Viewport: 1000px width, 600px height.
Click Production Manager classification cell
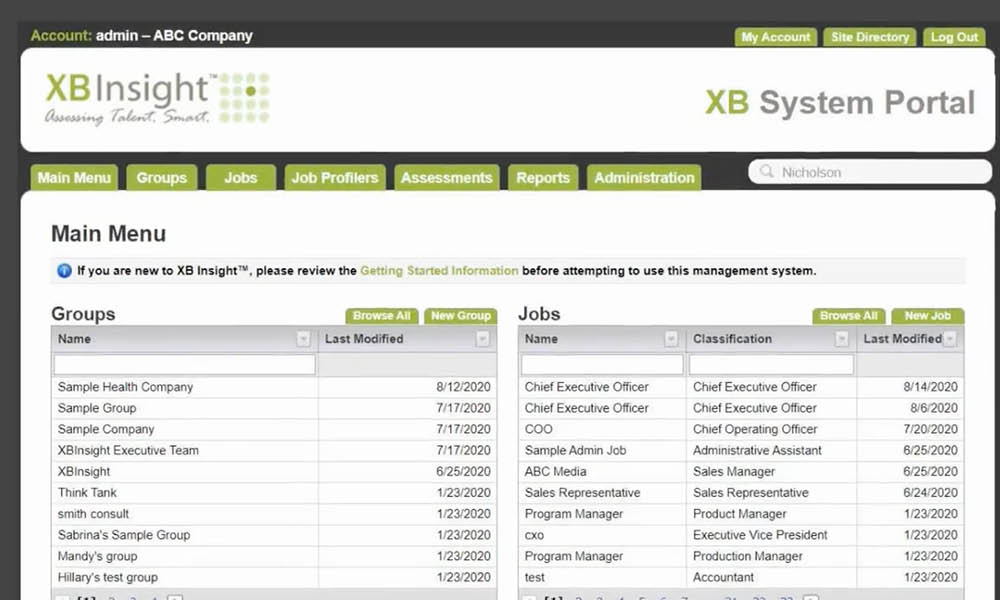click(747, 556)
